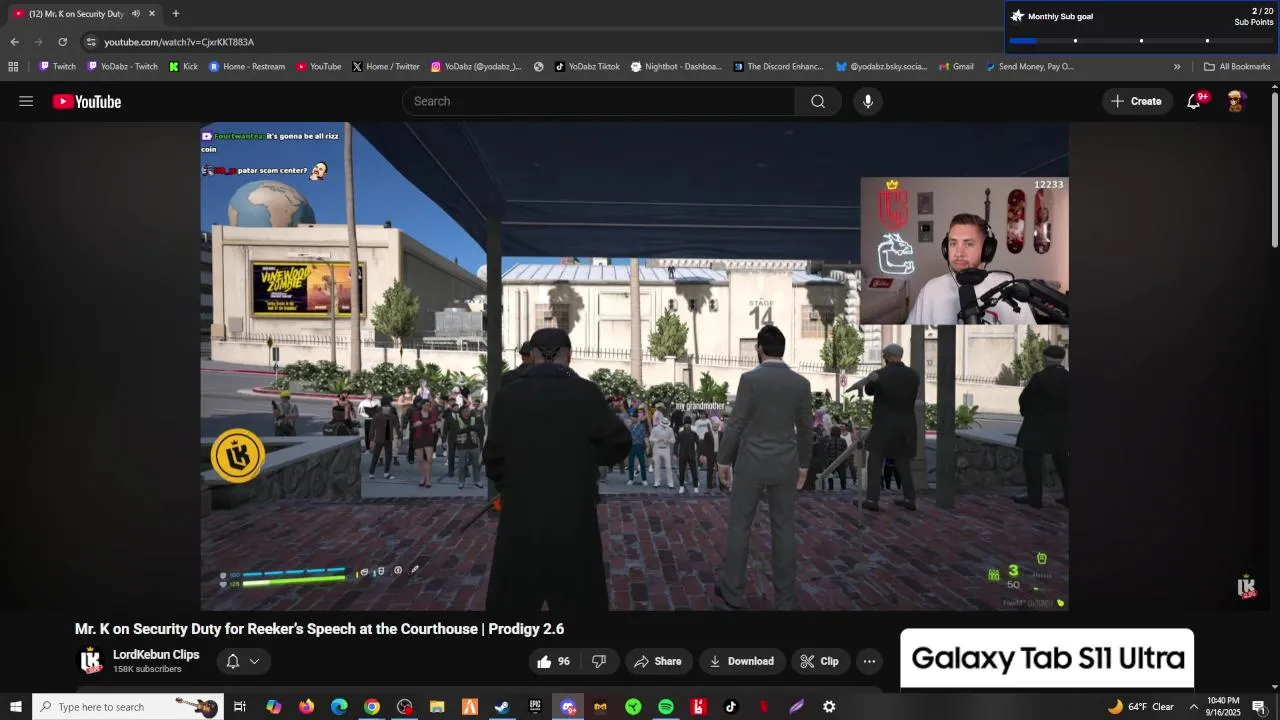Click the video title text
Viewport: 1280px width, 720px height.
click(x=319, y=629)
